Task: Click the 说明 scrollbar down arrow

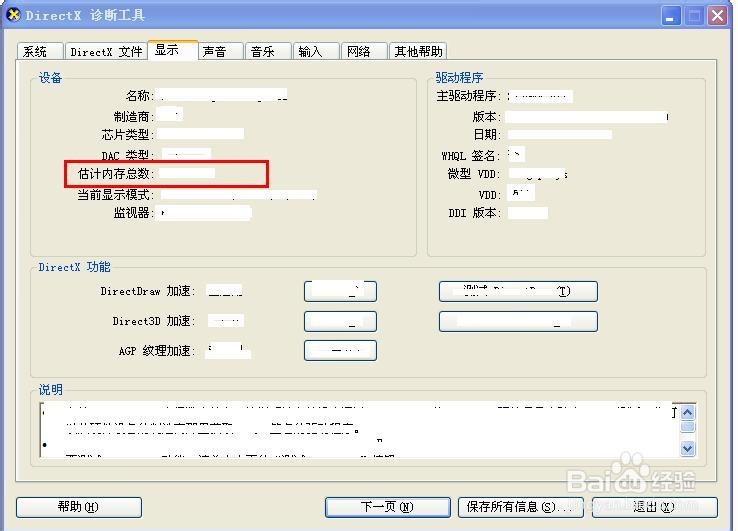Action: click(688, 448)
